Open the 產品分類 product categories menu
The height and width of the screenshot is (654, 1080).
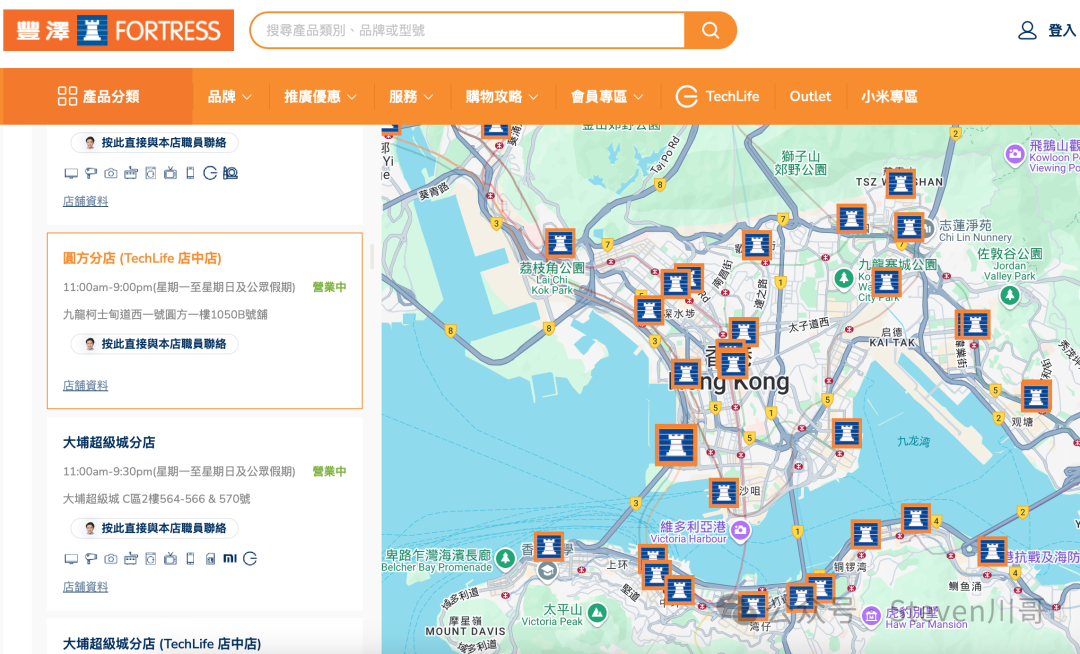[x=98, y=96]
